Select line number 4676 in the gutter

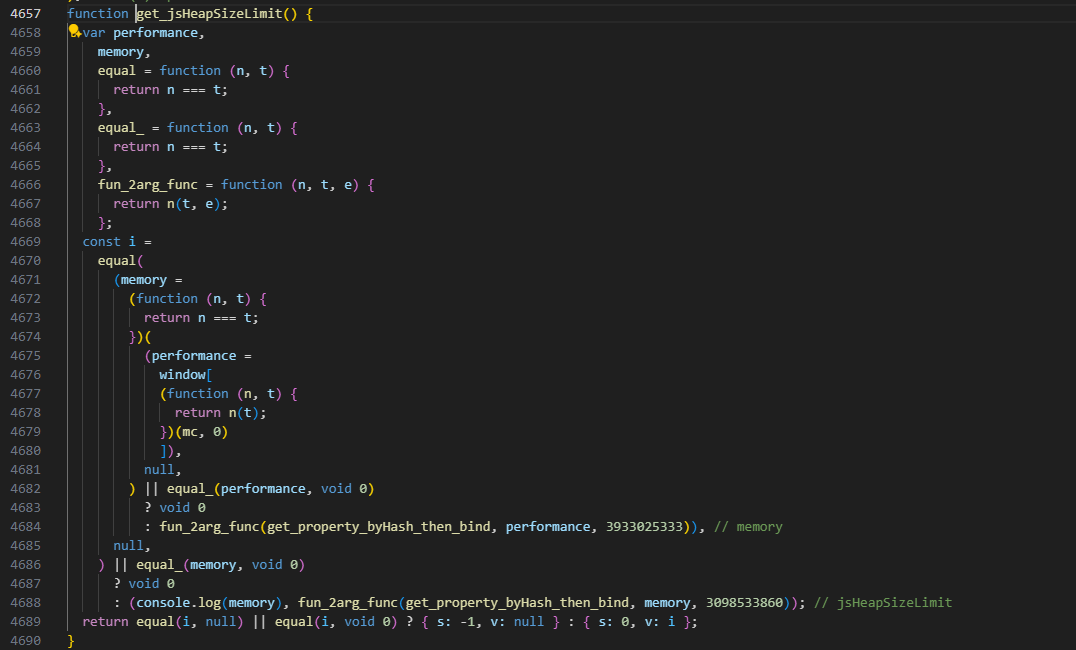(25, 375)
